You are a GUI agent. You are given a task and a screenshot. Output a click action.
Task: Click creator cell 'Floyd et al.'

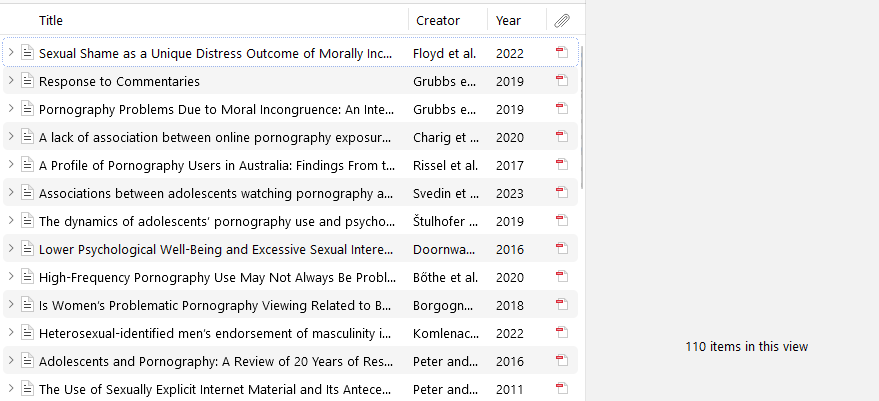pos(445,53)
